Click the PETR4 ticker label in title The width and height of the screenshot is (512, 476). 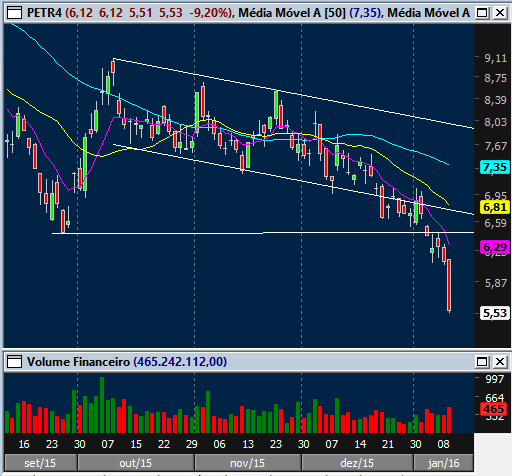coord(44,13)
